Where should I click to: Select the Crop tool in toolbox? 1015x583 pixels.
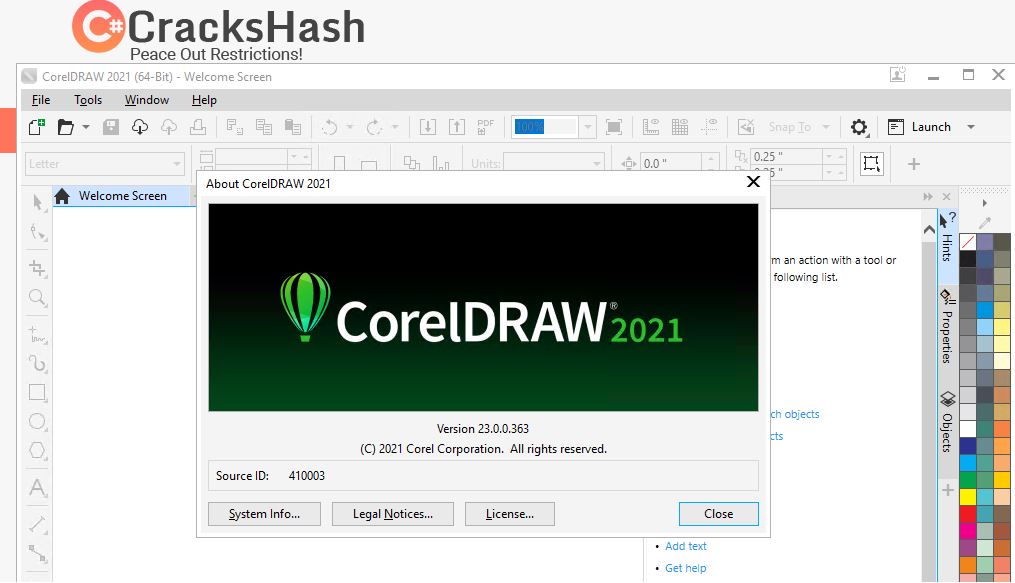(x=38, y=268)
